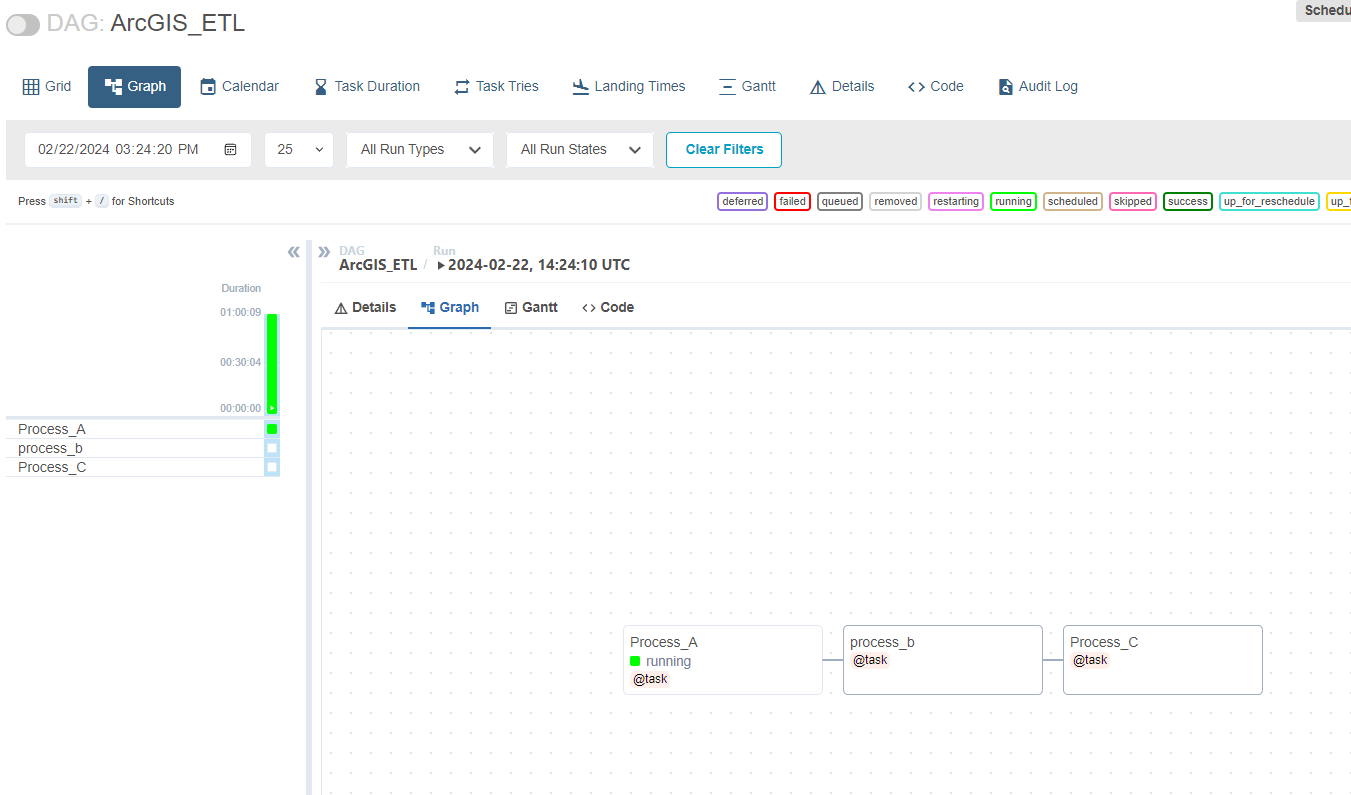
Task: Click Process_A's green duration bar
Action: pyautogui.click(x=270, y=428)
